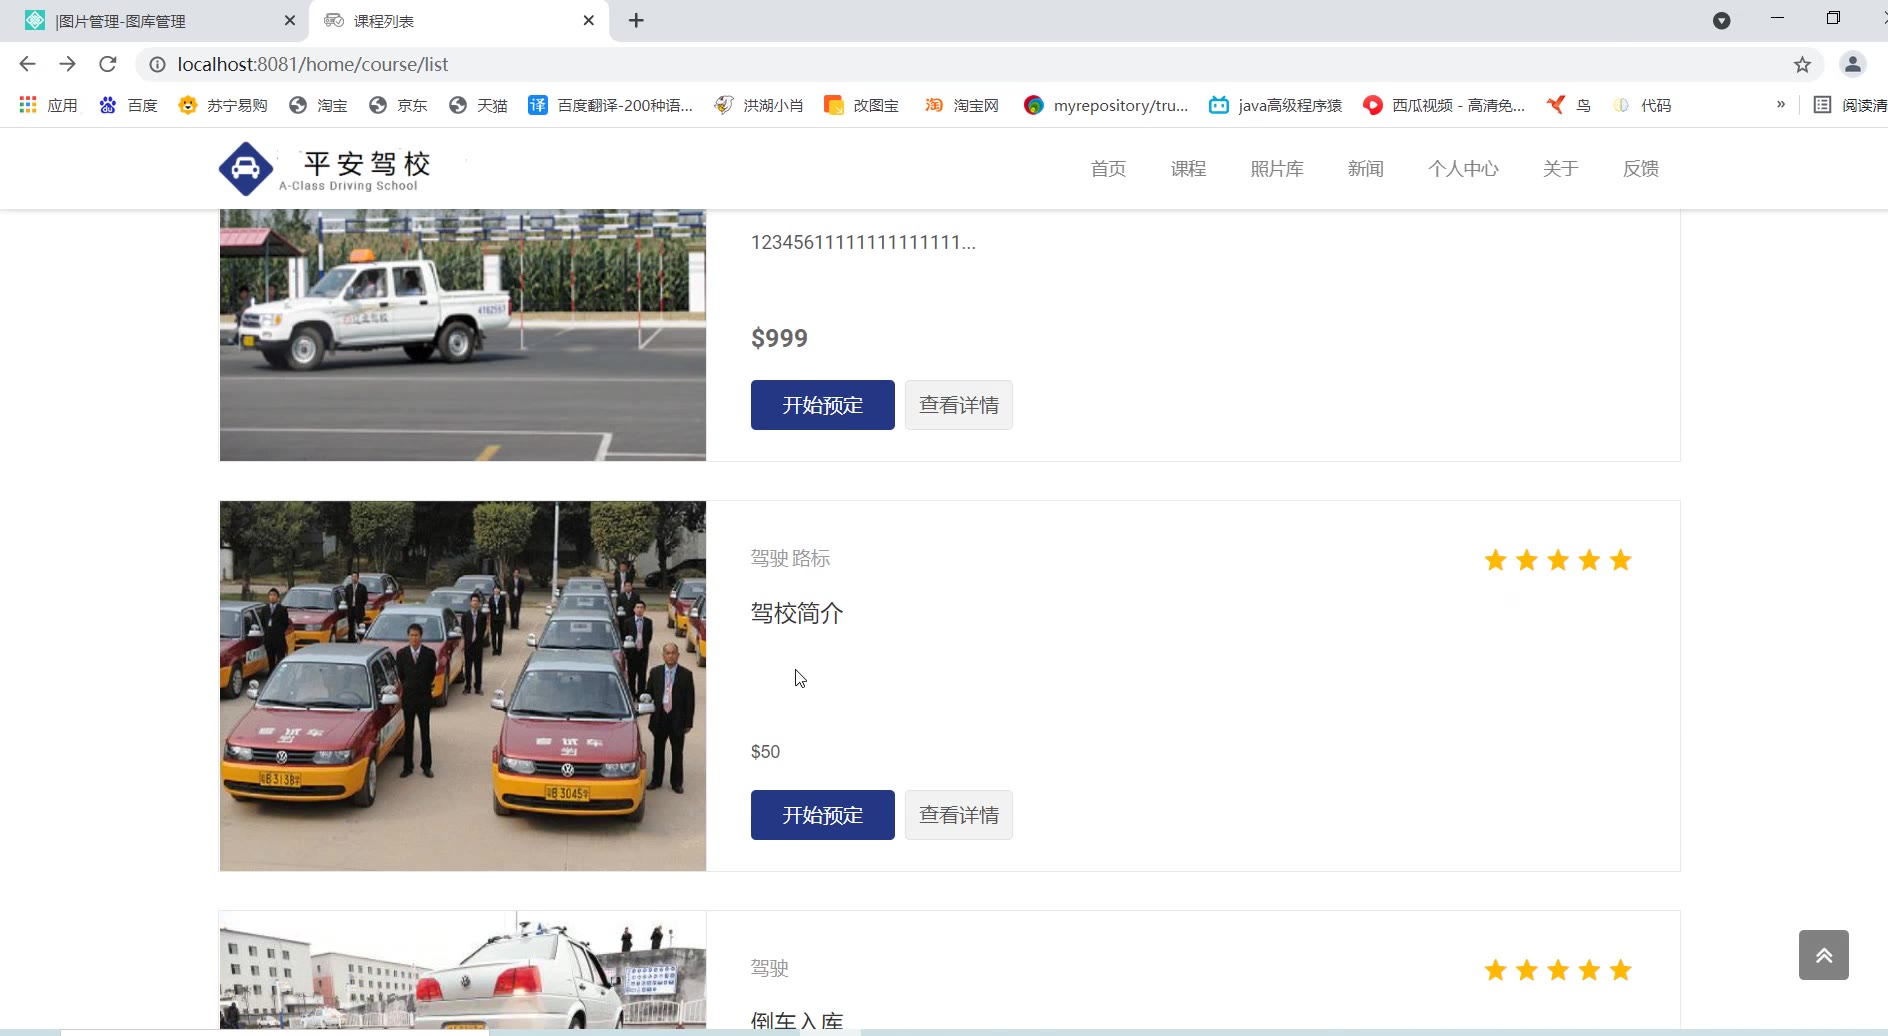Open 照片库 in site navigation

[x=1277, y=169]
